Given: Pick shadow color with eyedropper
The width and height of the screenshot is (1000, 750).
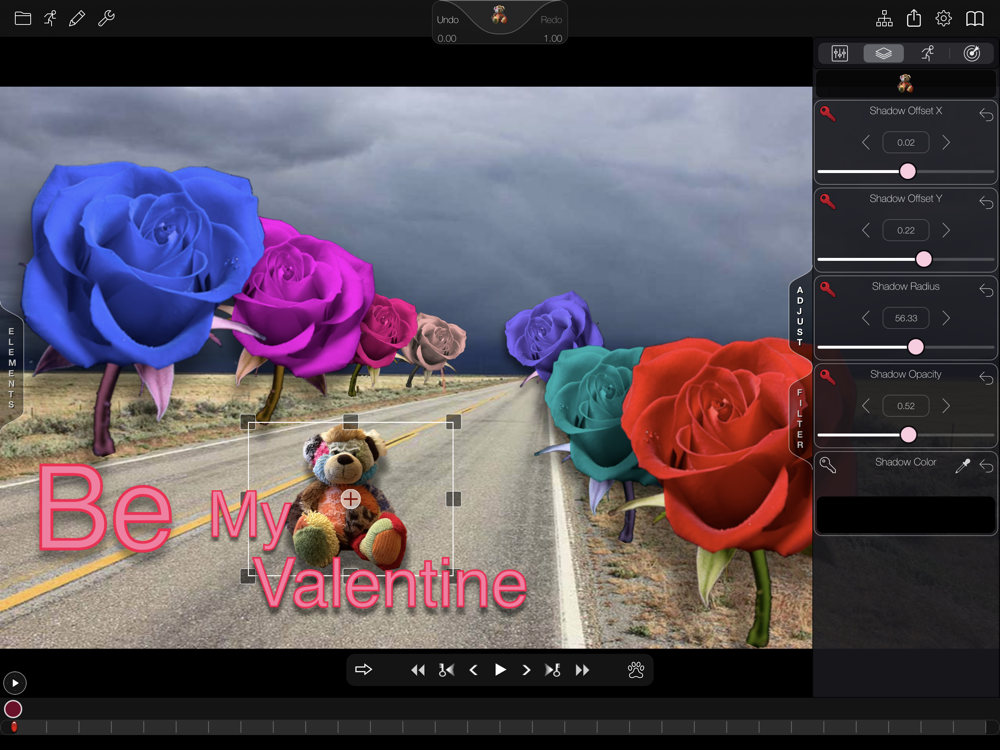Looking at the screenshot, I should (963, 466).
